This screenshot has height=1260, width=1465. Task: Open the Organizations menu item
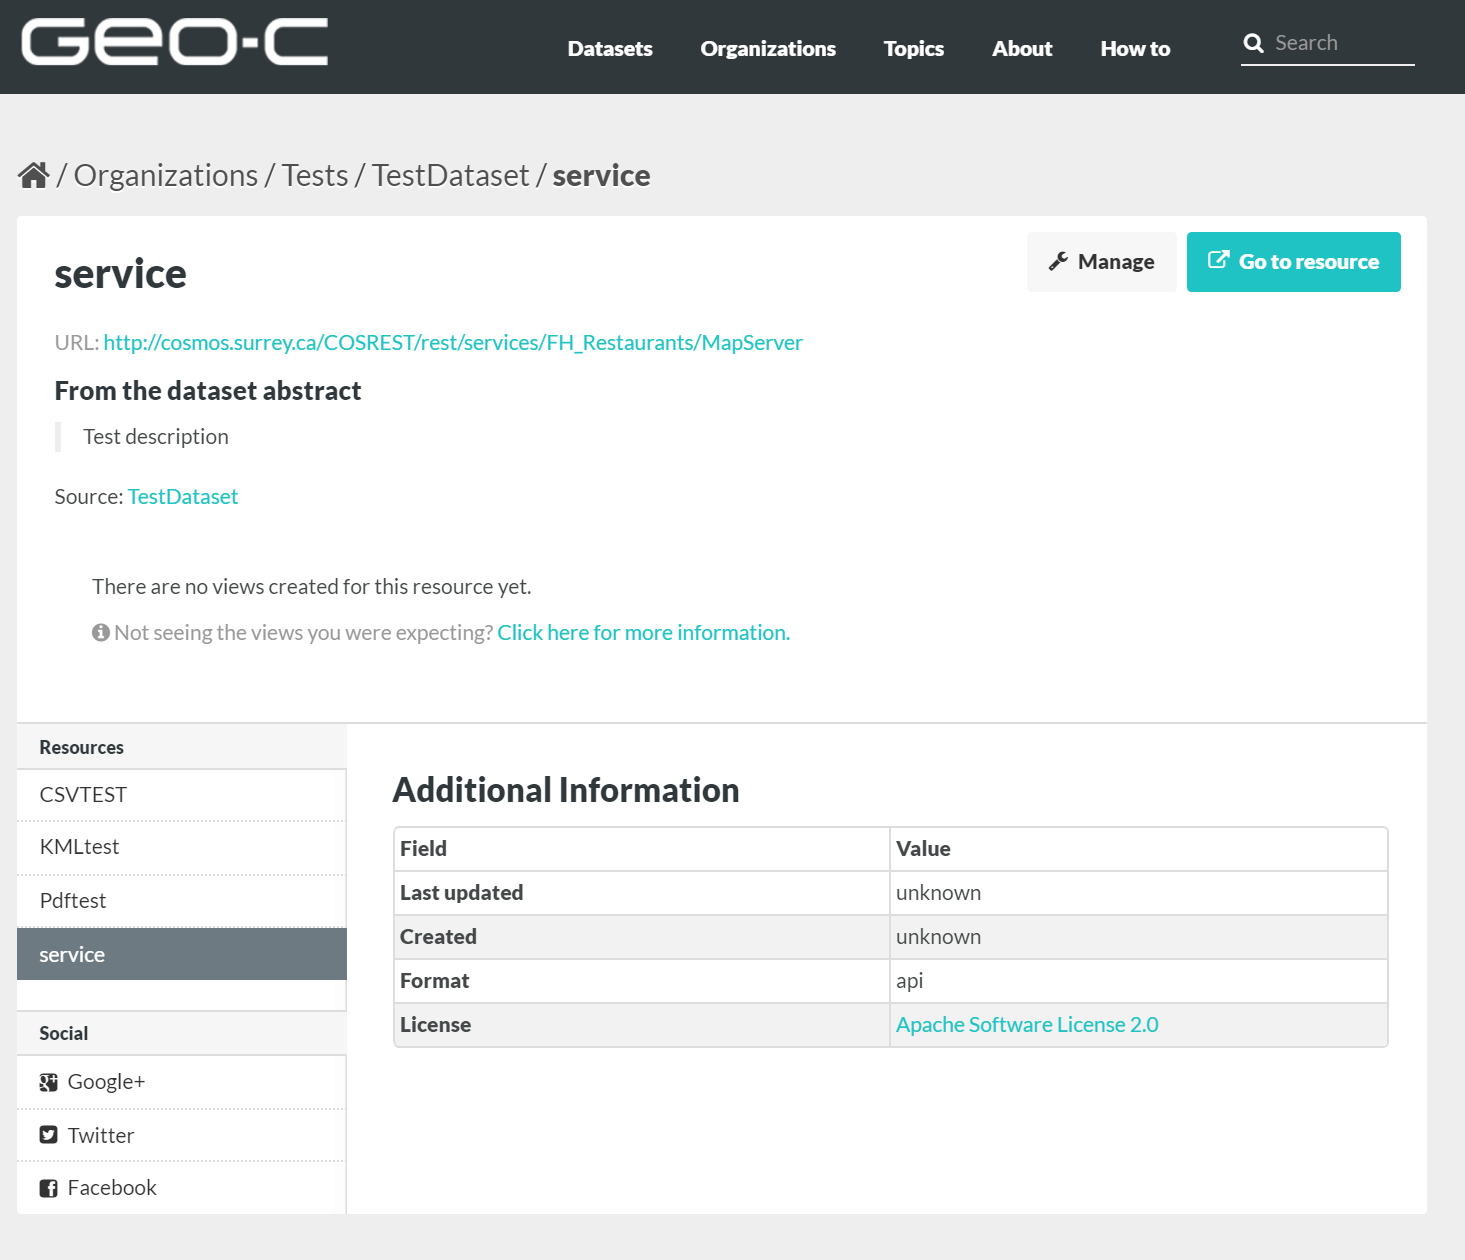(768, 48)
